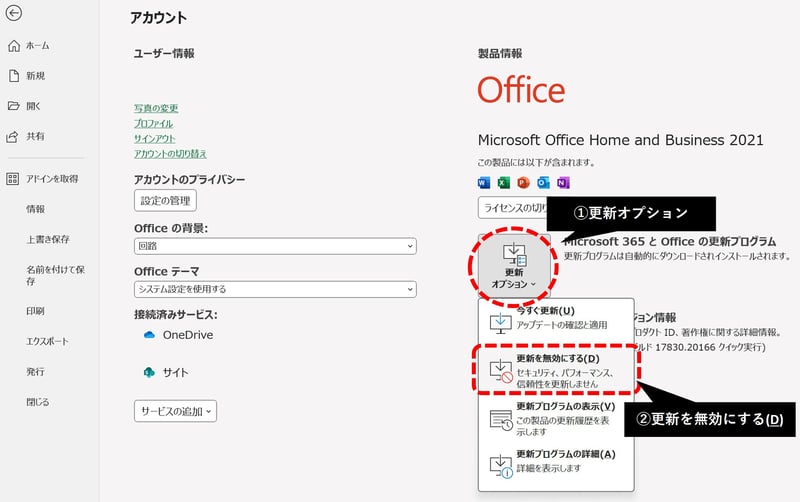This screenshot has width=800, height=502.
Task: Choose 閉じる in the sidebar
Action: click(x=38, y=402)
